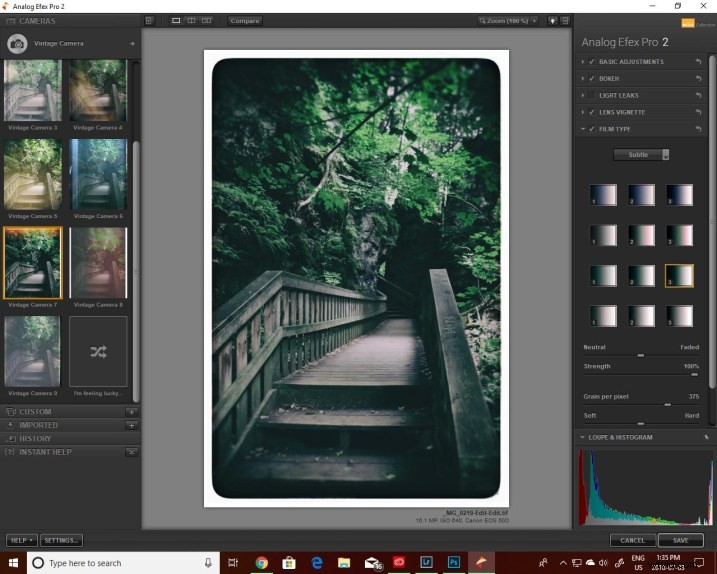Screen dimensions: 717x574
Task: Expand the Lens Vignette section
Action: point(583,112)
